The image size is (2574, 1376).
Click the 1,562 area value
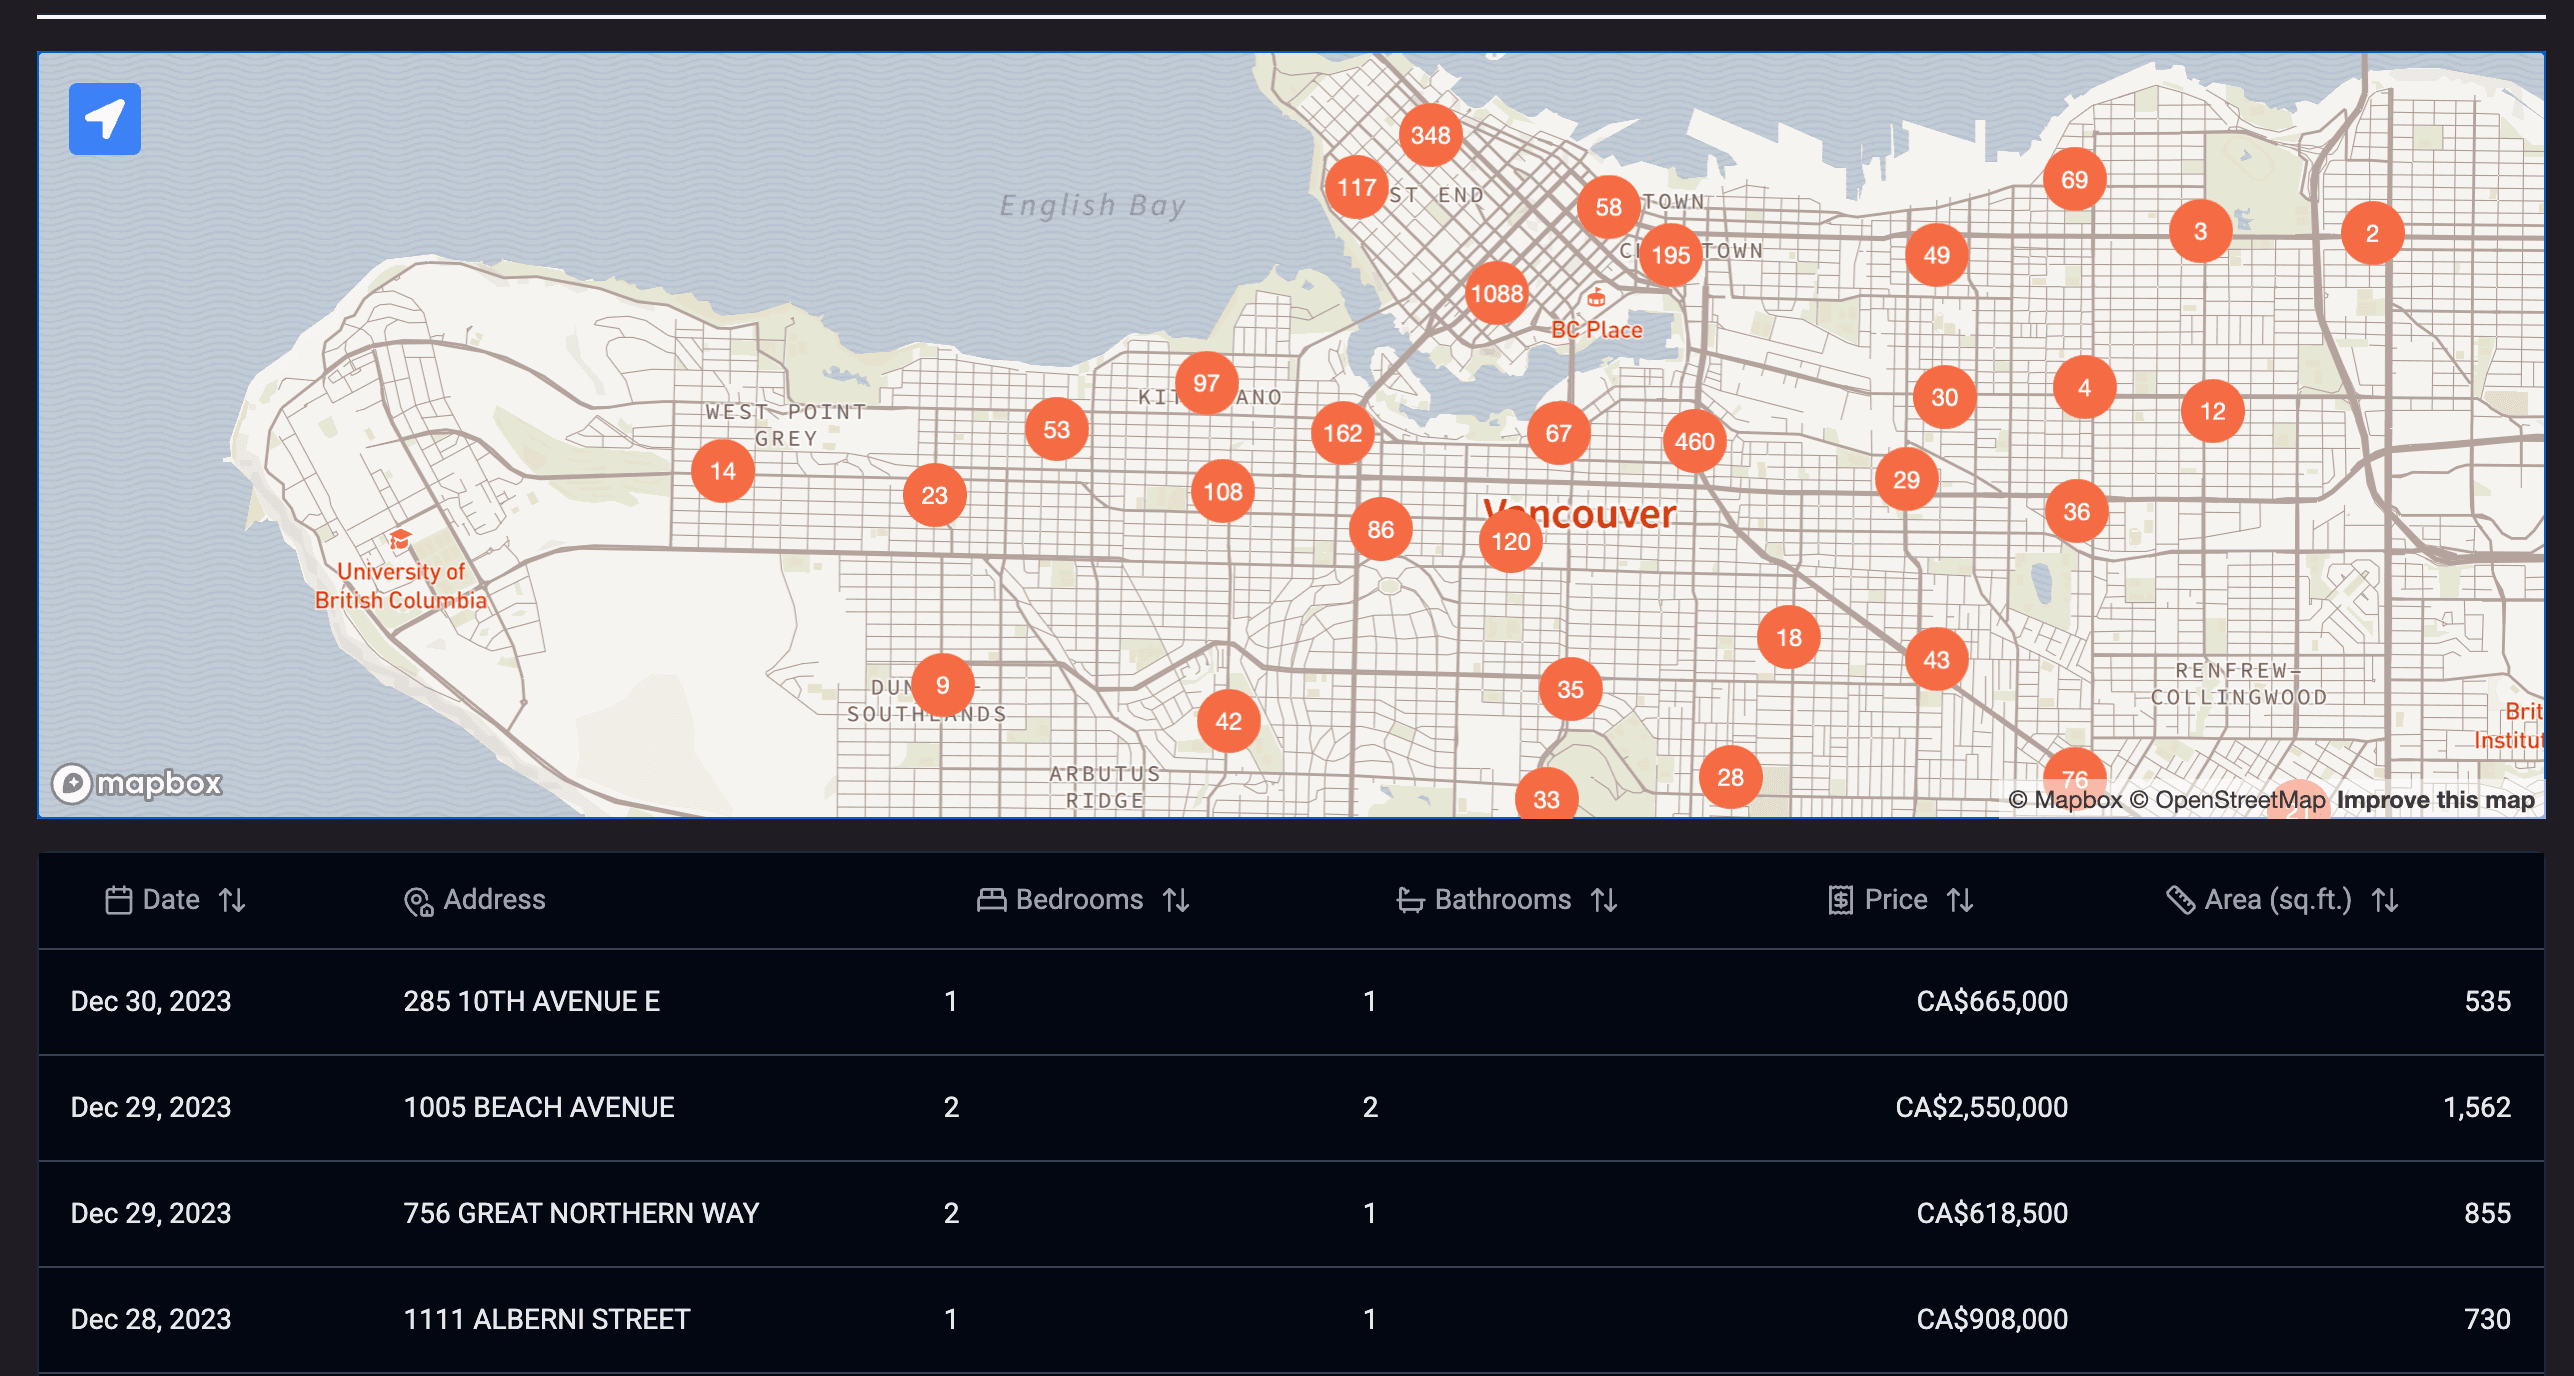[x=2477, y=1107]
